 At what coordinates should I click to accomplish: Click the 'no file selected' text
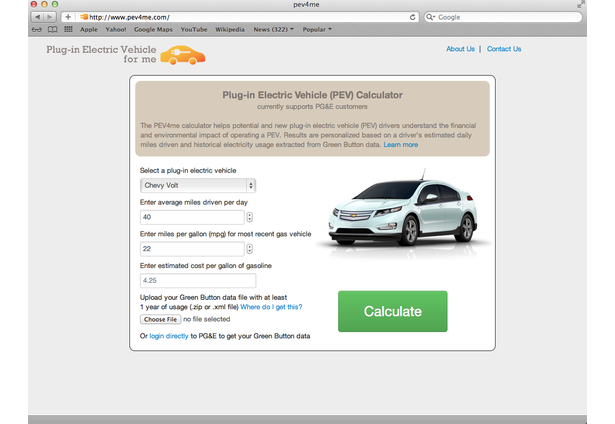[x=207, y=319]
